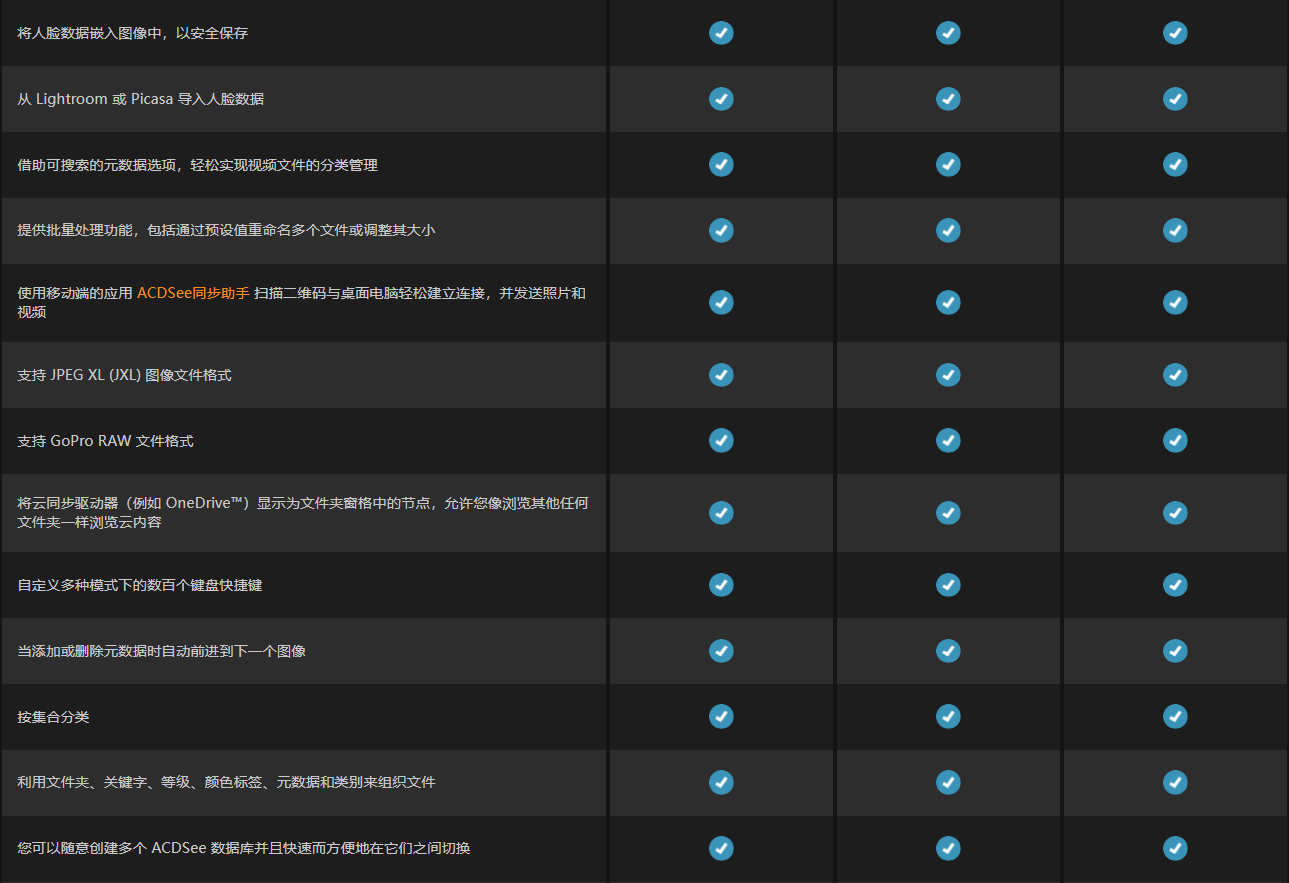Click first-column checkmark for 多个 ACDSee 数据库 row
Image resolution: width=1289 pixels, height=883 pixels.
pyautogui.click(x=721, y=848)
